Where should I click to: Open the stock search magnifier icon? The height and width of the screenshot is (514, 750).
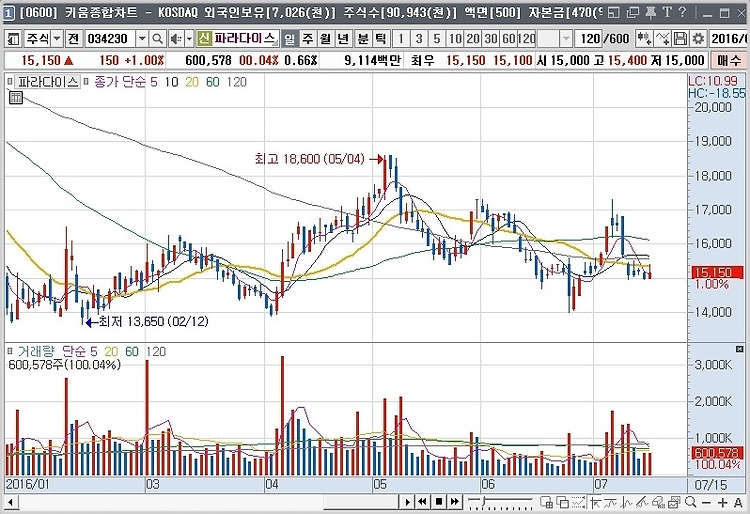coord(157,38)
